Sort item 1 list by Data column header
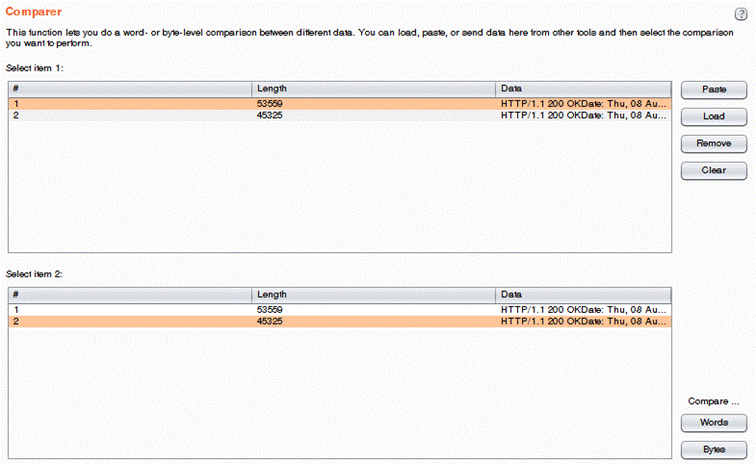Image resolution: width=756 pixels, height=464 pixels. tap(582, 89)
